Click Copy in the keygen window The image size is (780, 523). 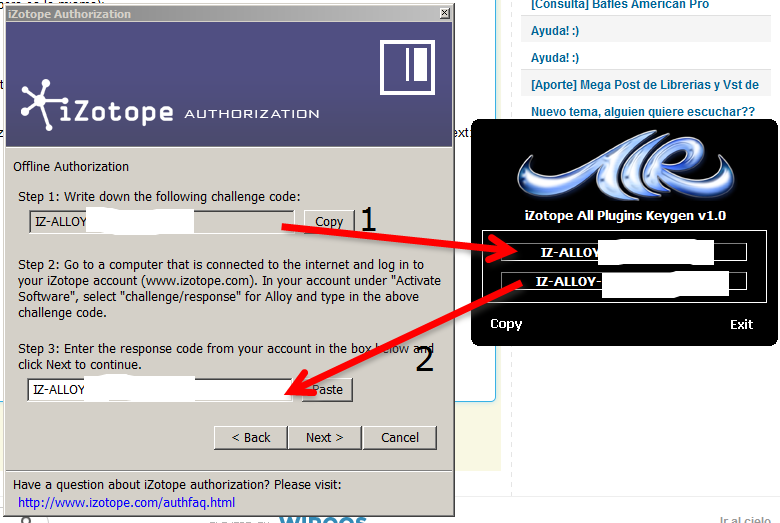[506, 324]
